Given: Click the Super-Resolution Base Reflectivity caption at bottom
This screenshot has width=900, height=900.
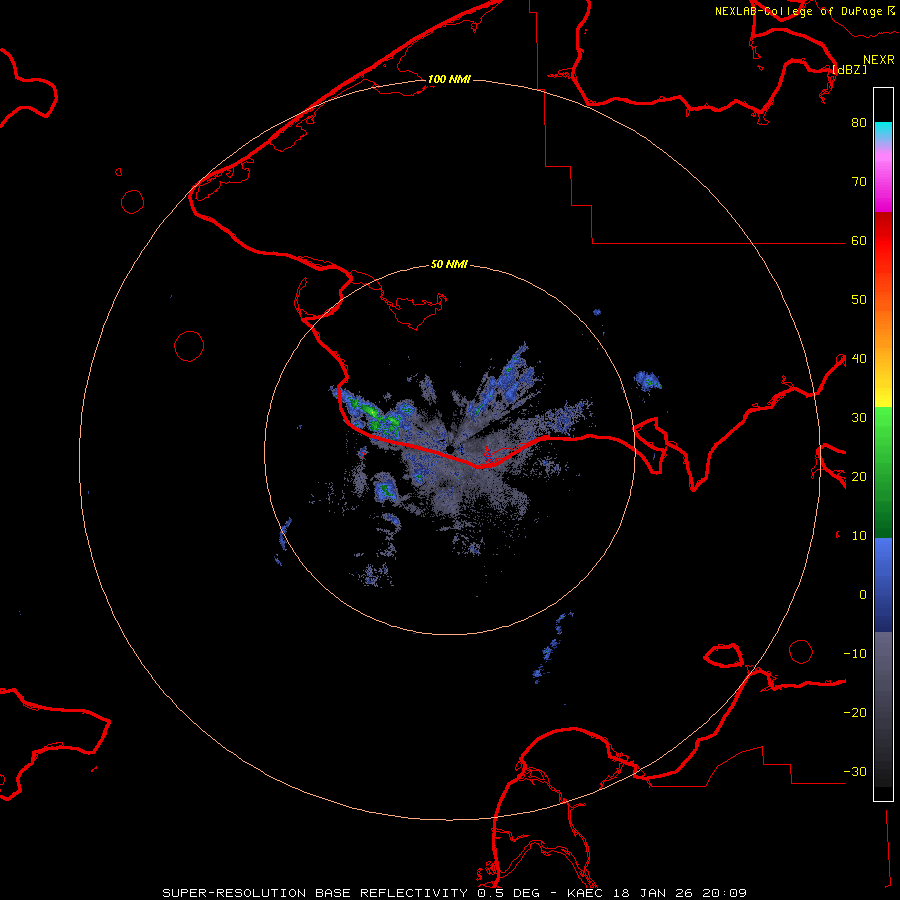Looking at the screenshot, I should click(x=454, y=893).
